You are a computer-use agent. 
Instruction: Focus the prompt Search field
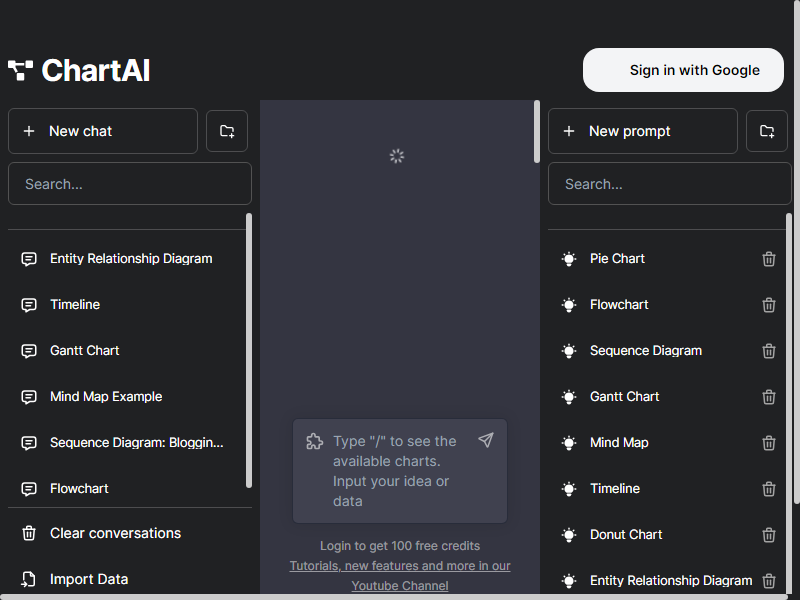(669, 184)
